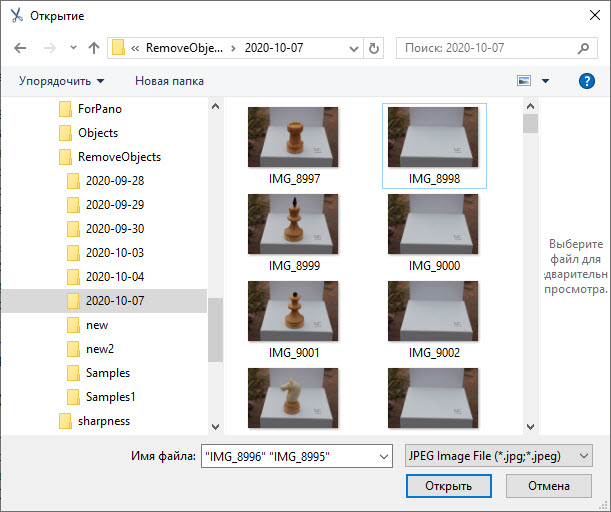Navigate to RemoveObje... in address bar
The image size is (611, 512).
pos(184,48)
